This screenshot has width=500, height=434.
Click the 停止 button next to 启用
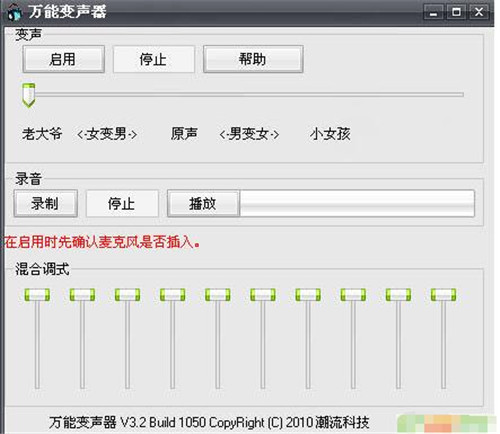pos(154,59)
